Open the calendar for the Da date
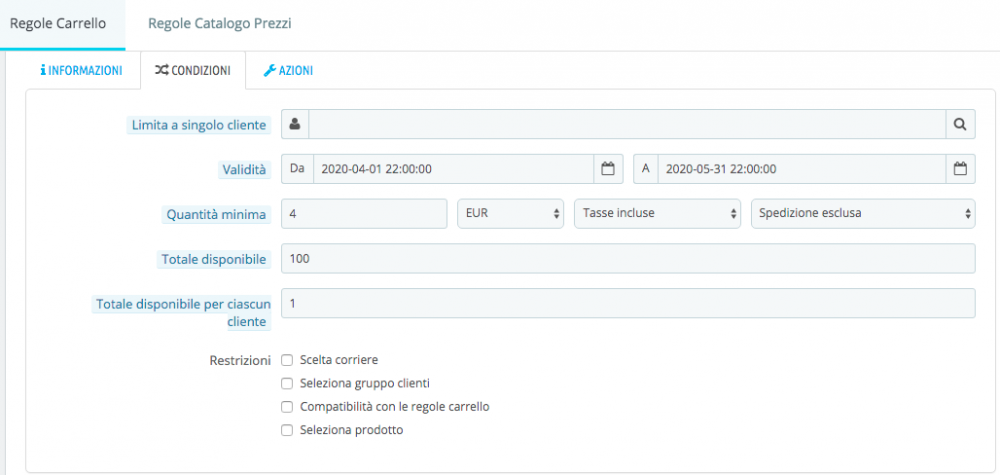This screenshot has width=1000, height=475. point(608,169)
